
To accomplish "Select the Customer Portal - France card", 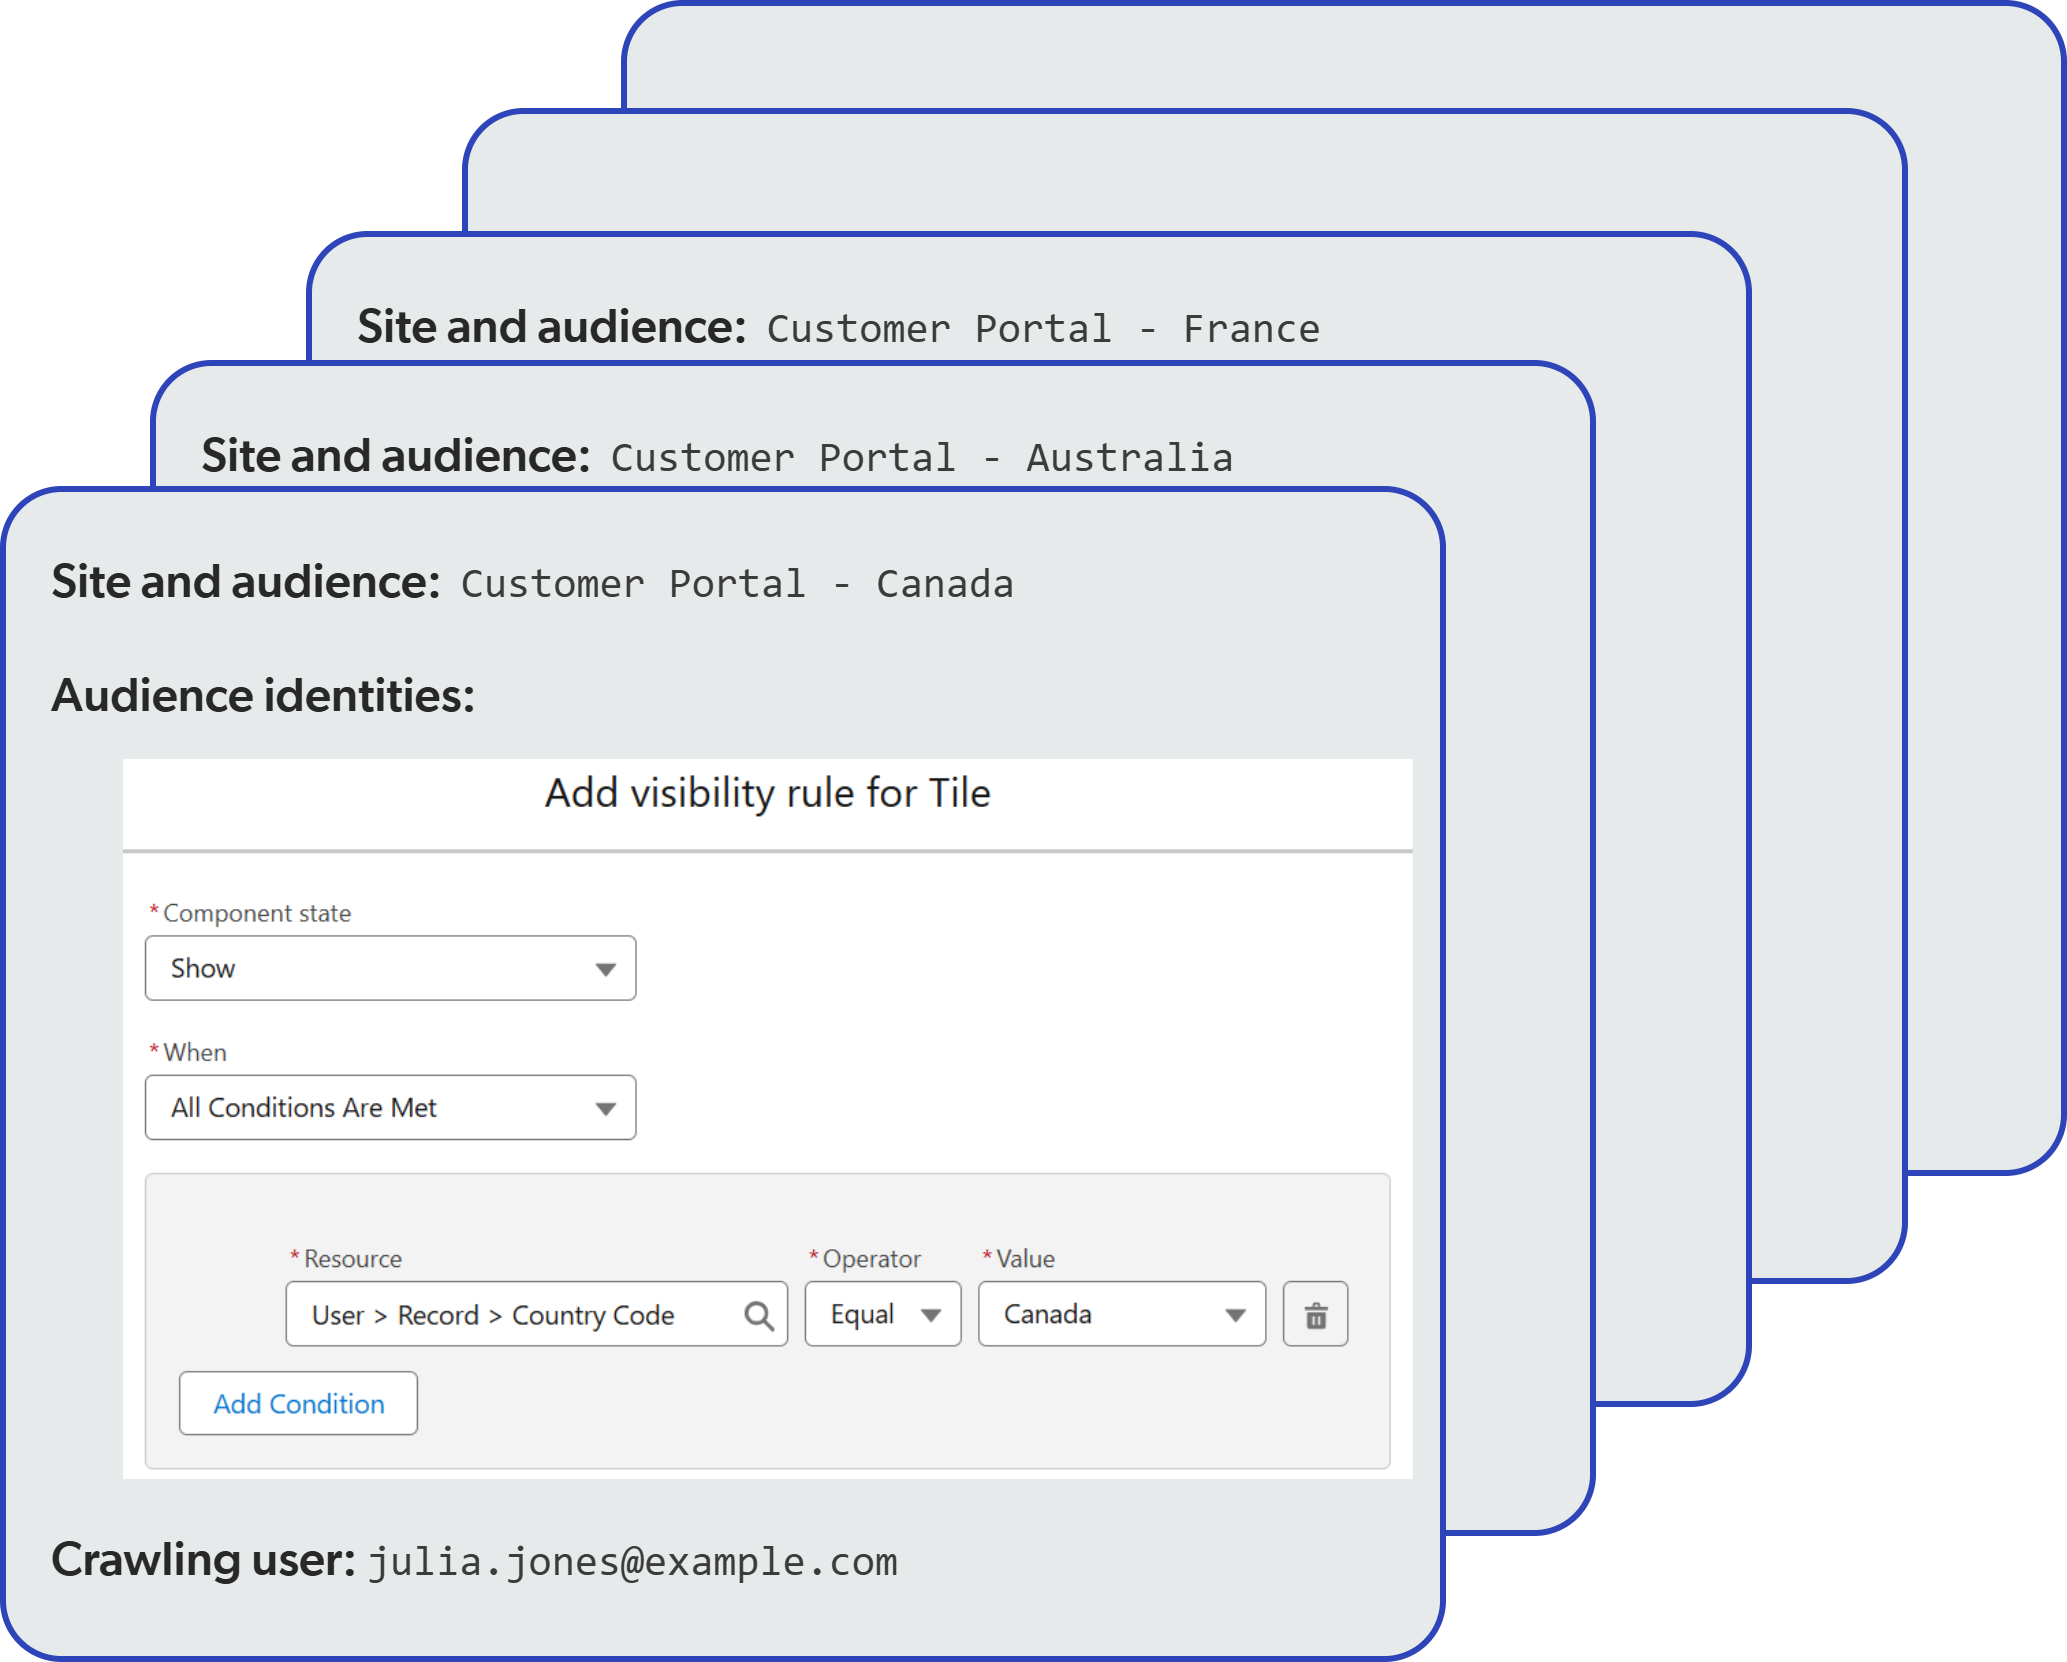I will [840, 328].
